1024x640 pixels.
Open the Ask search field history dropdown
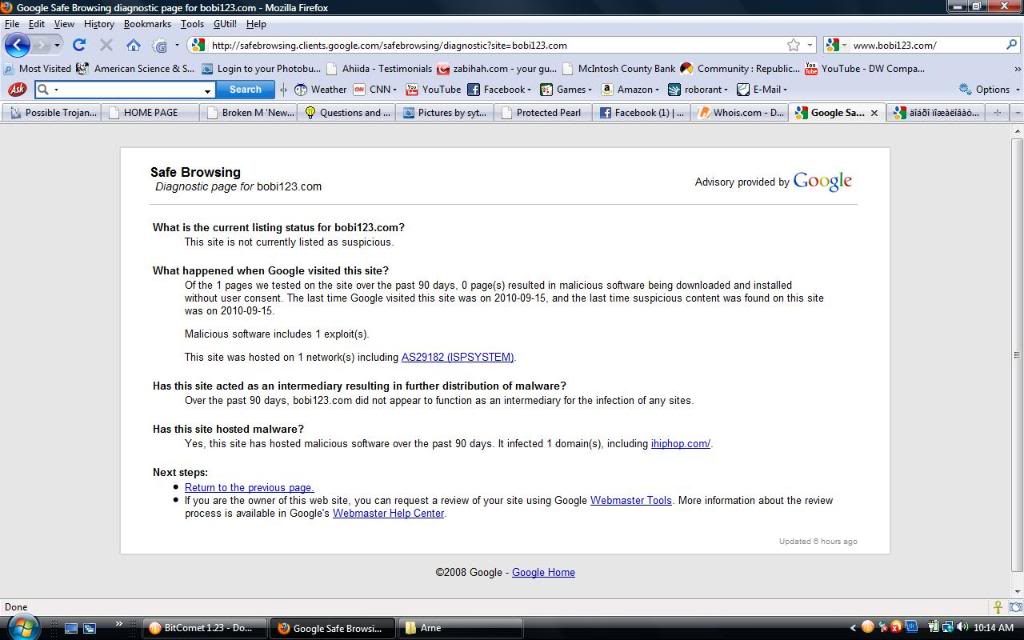pyautogui.click(x=208, y=90)
